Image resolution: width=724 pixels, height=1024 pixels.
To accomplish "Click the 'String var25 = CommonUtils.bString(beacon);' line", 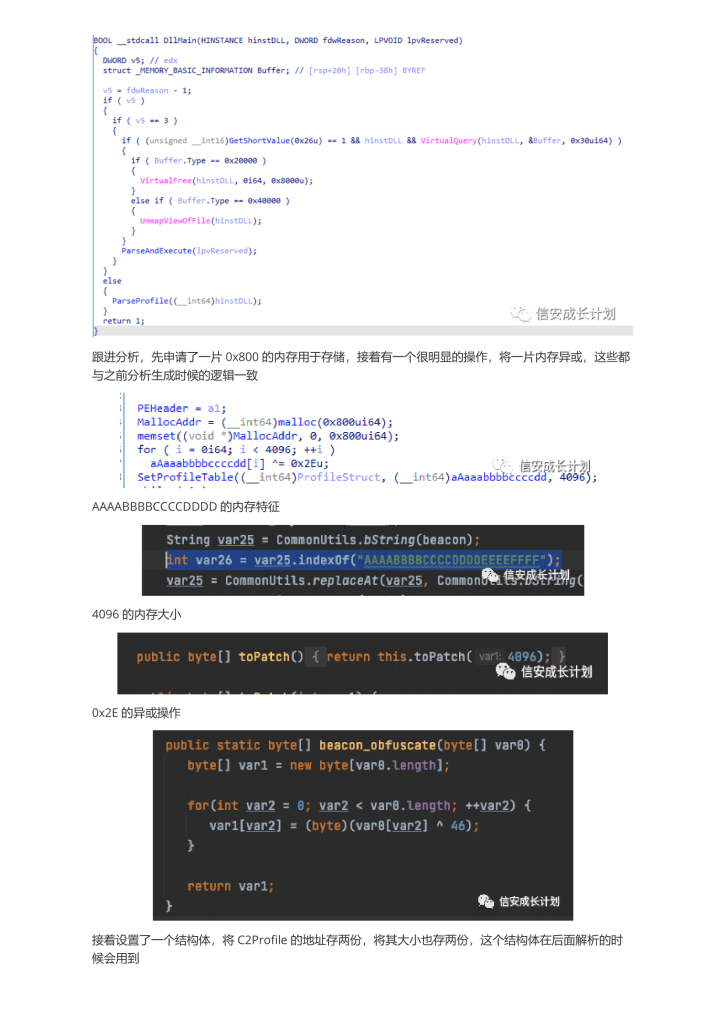I will tap(323, 540).
